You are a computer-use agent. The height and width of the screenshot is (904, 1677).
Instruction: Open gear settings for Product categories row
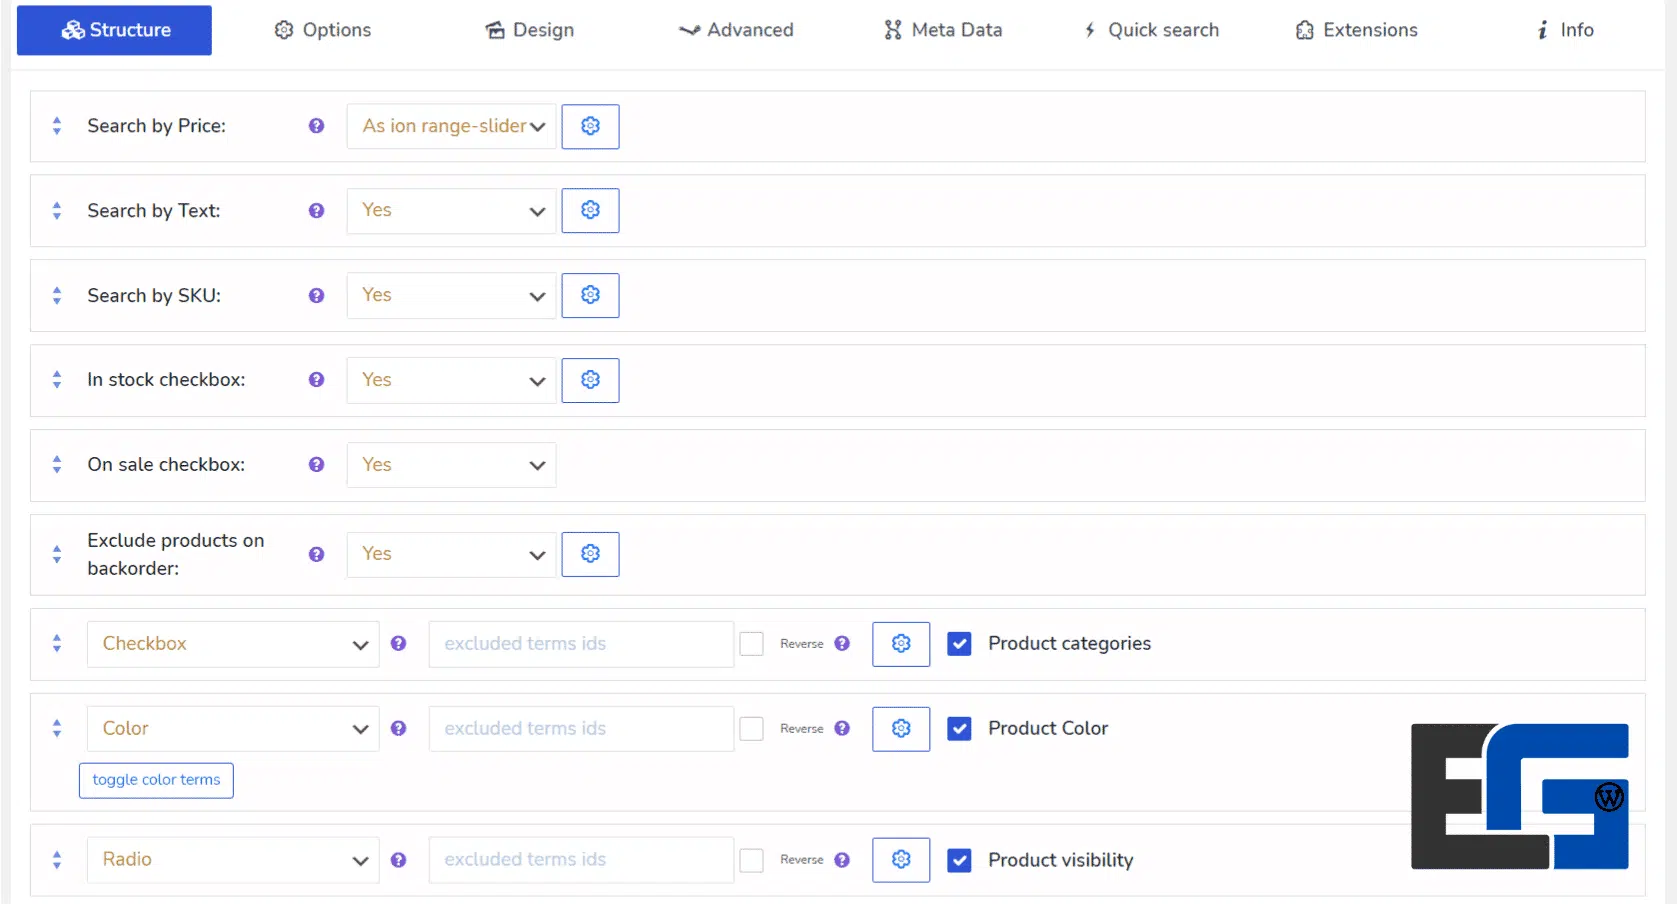click(x=900, y=644)
